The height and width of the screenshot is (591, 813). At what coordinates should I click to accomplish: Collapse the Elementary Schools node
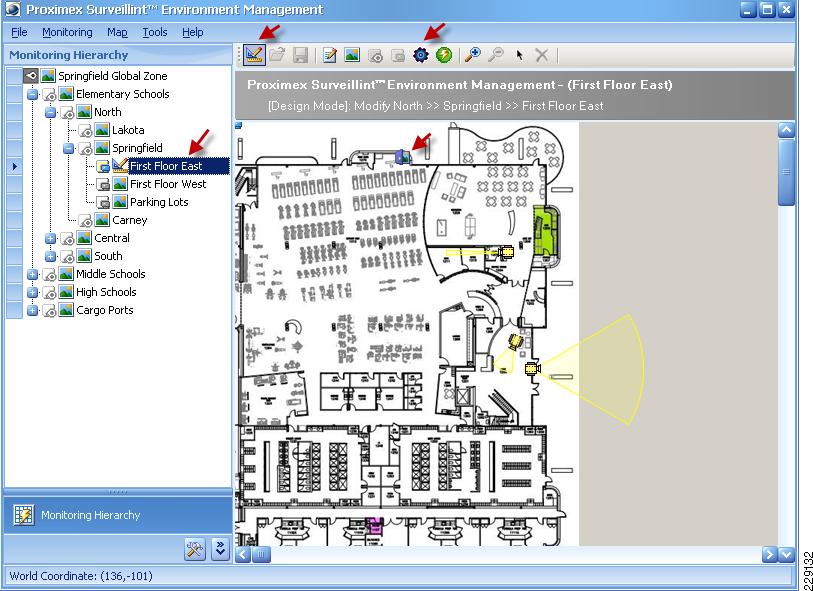[32, 94]
